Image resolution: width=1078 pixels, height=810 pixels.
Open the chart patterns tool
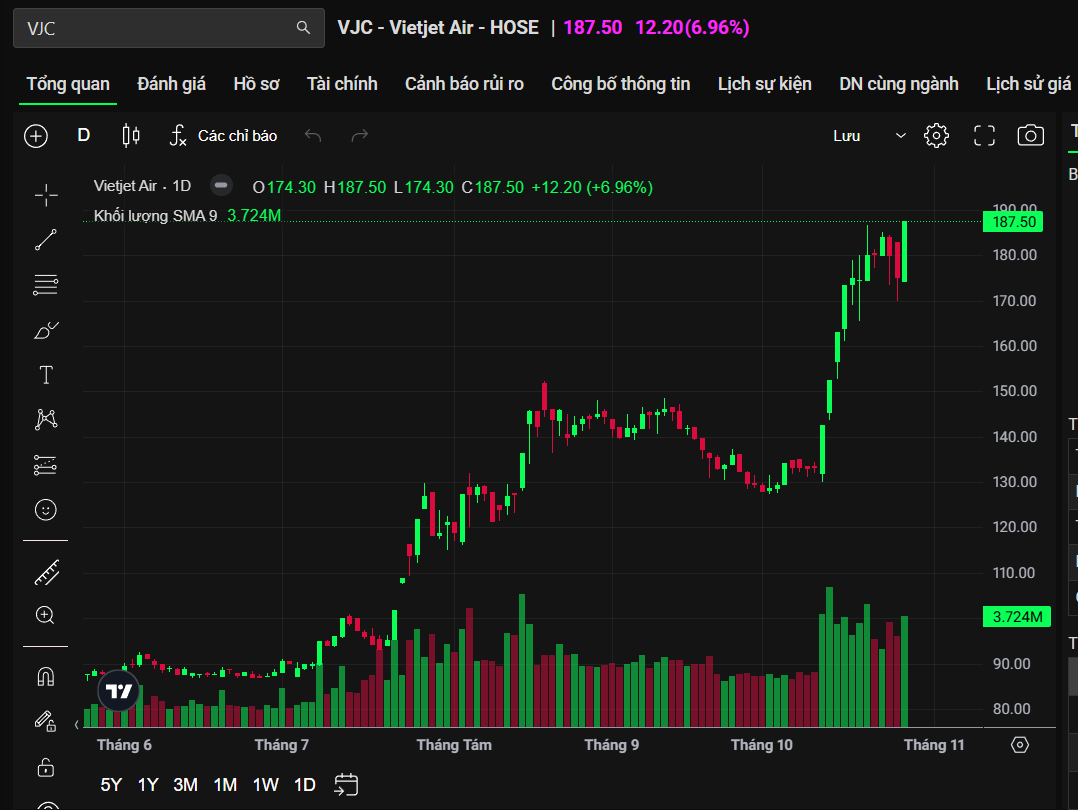tap(46, 420)
